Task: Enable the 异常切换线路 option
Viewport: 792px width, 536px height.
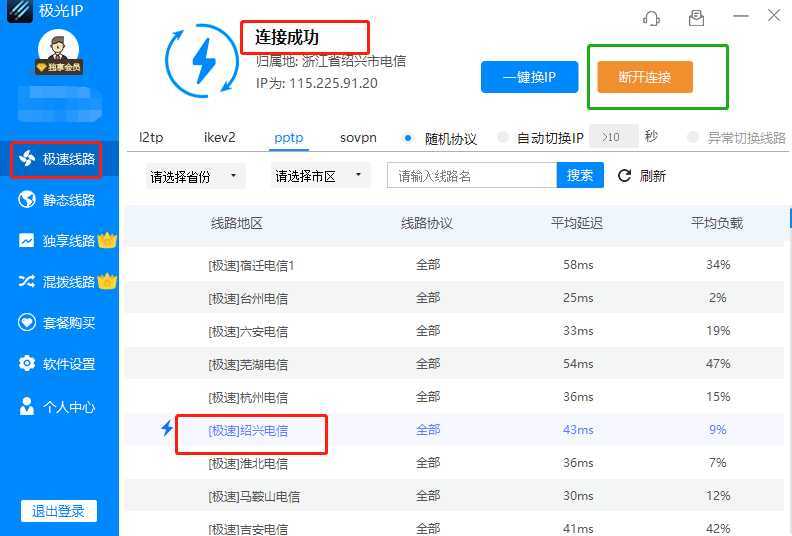Action: (x=693, y=137)
